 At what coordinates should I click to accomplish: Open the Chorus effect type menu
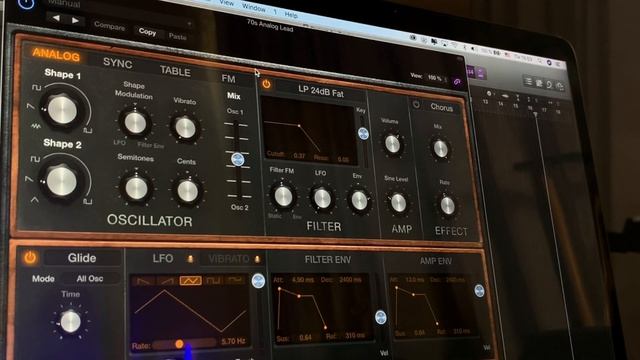pyautogui.click(x=442, y=107)
